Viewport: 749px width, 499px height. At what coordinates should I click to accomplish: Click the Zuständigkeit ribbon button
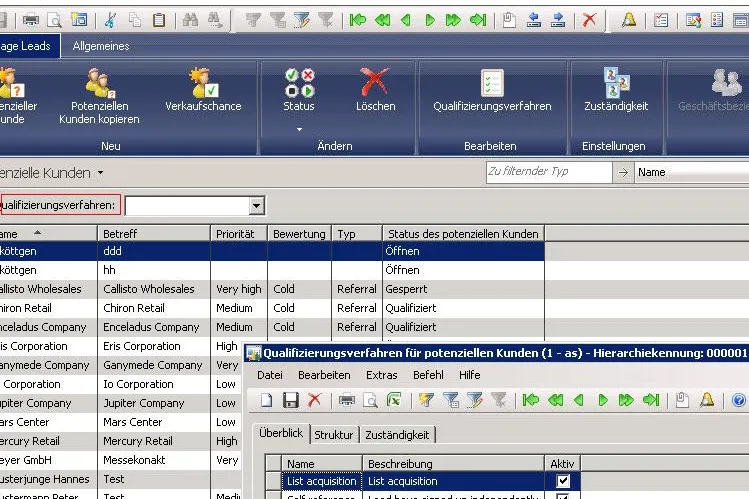[616, 91]
